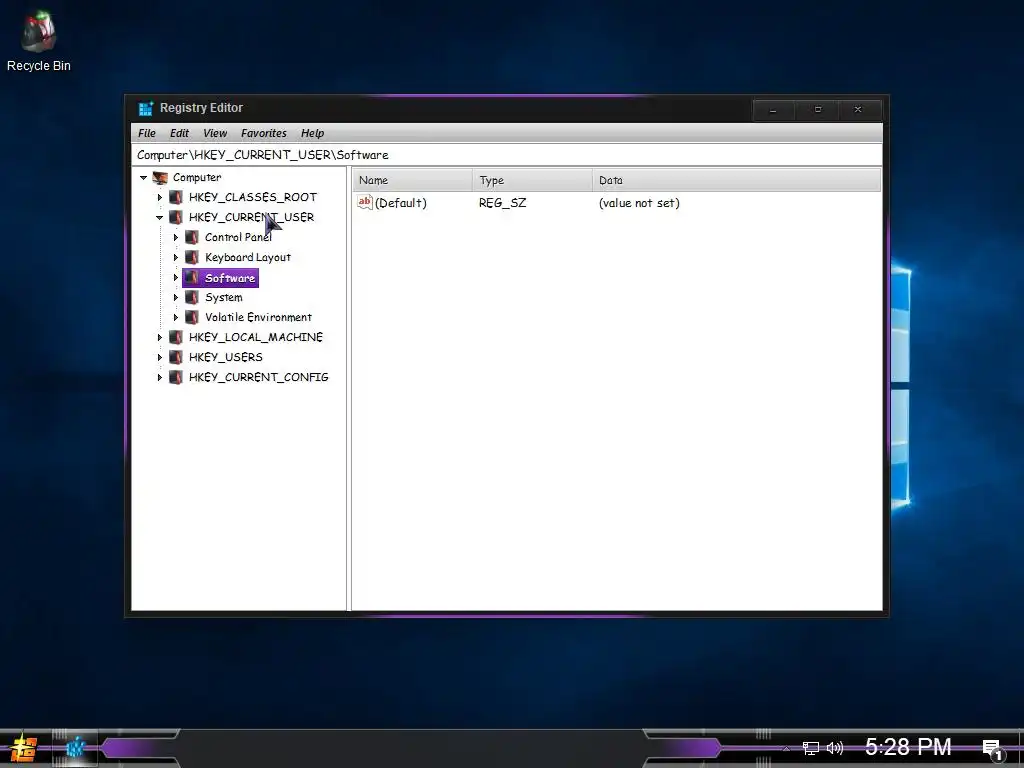The width and height of the screenshot is (1024, 768).
Task: Expand the Control Panel key
Action: click(176, 238)
